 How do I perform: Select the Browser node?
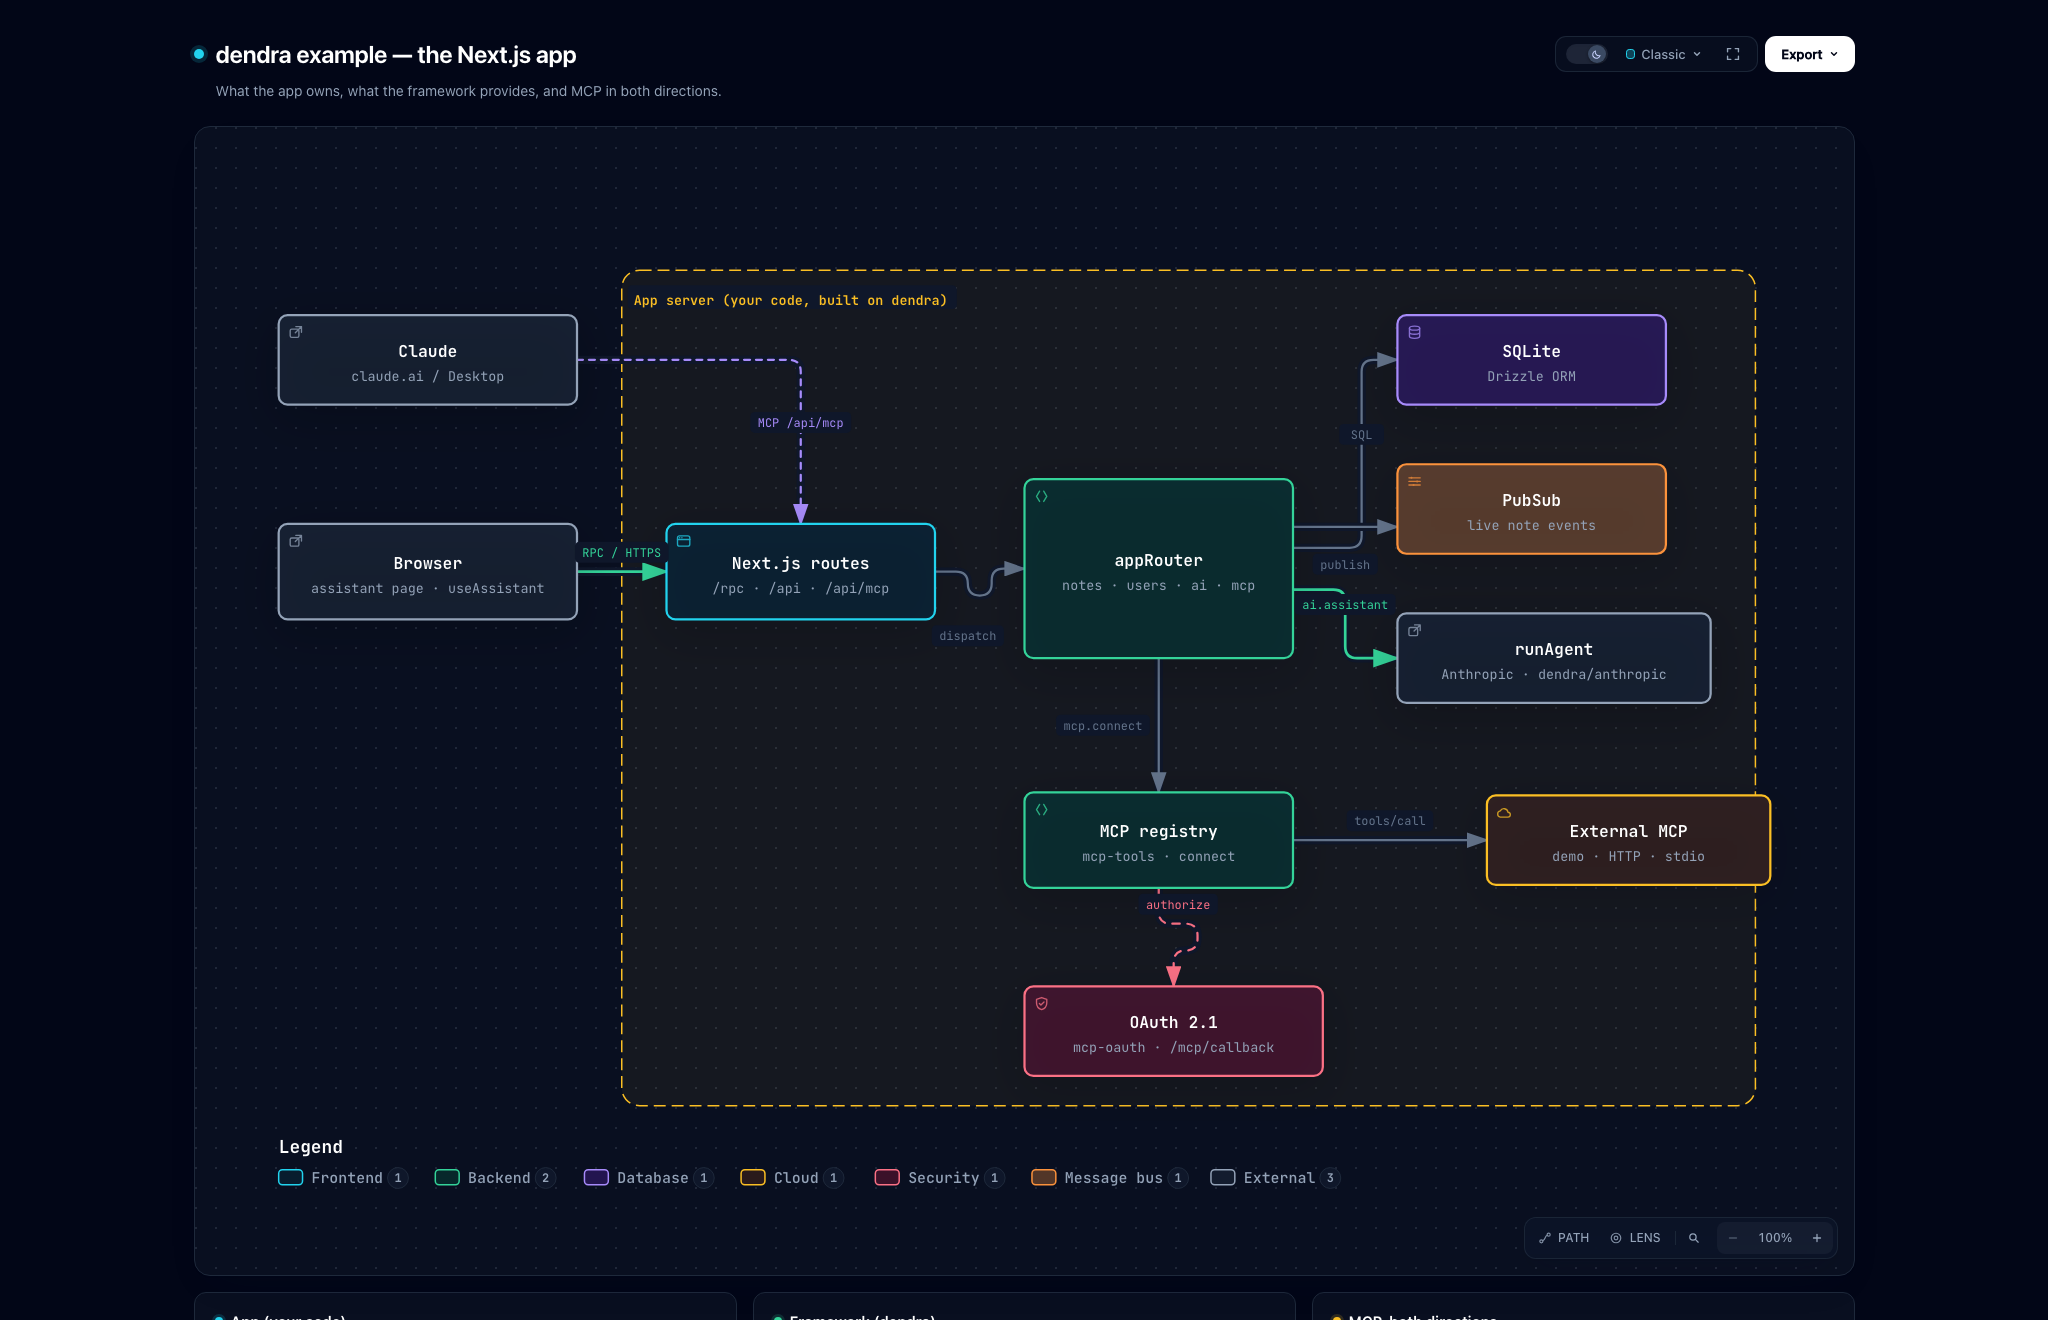428,572
